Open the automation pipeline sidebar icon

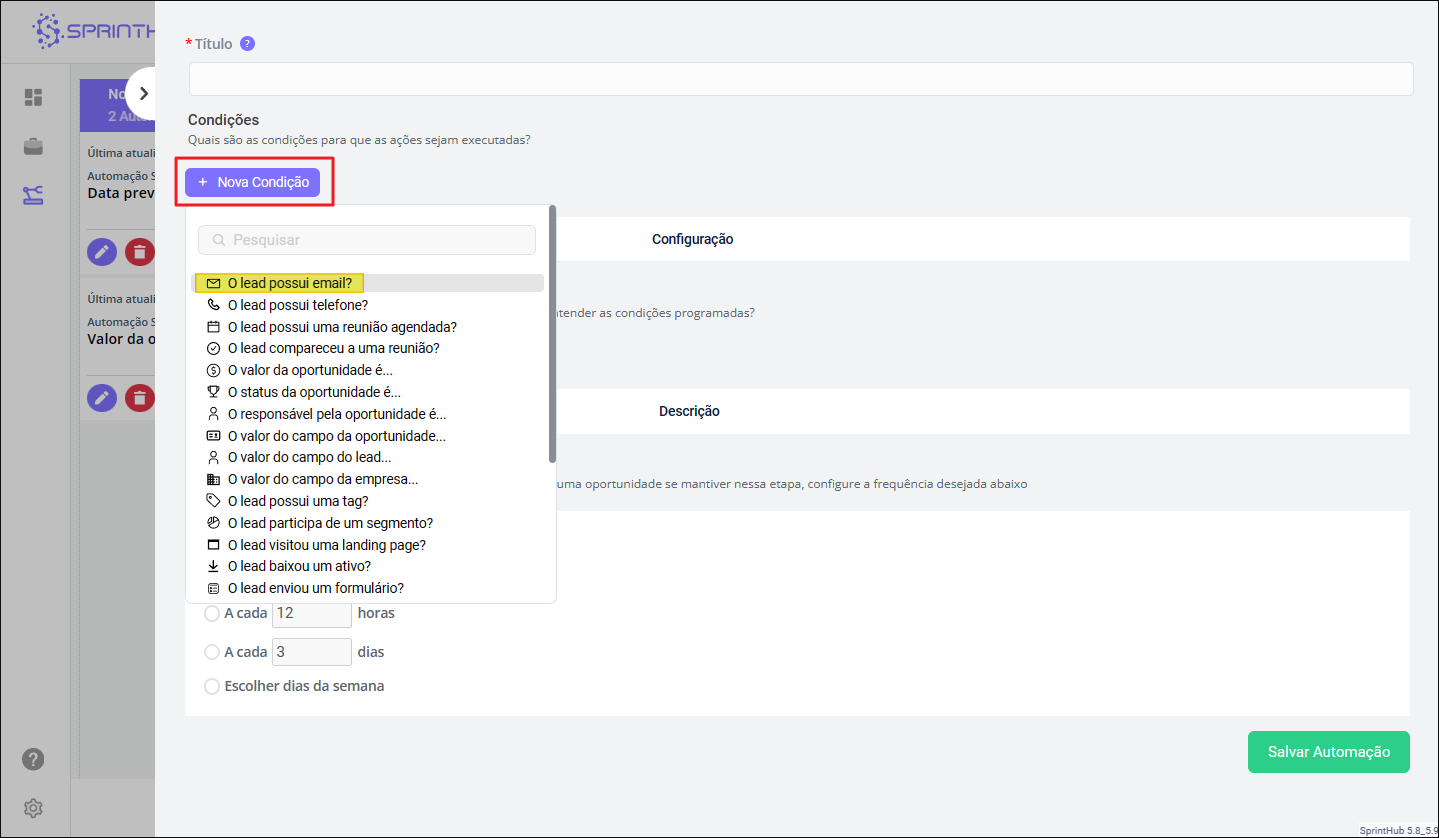(x=33, y=195)
